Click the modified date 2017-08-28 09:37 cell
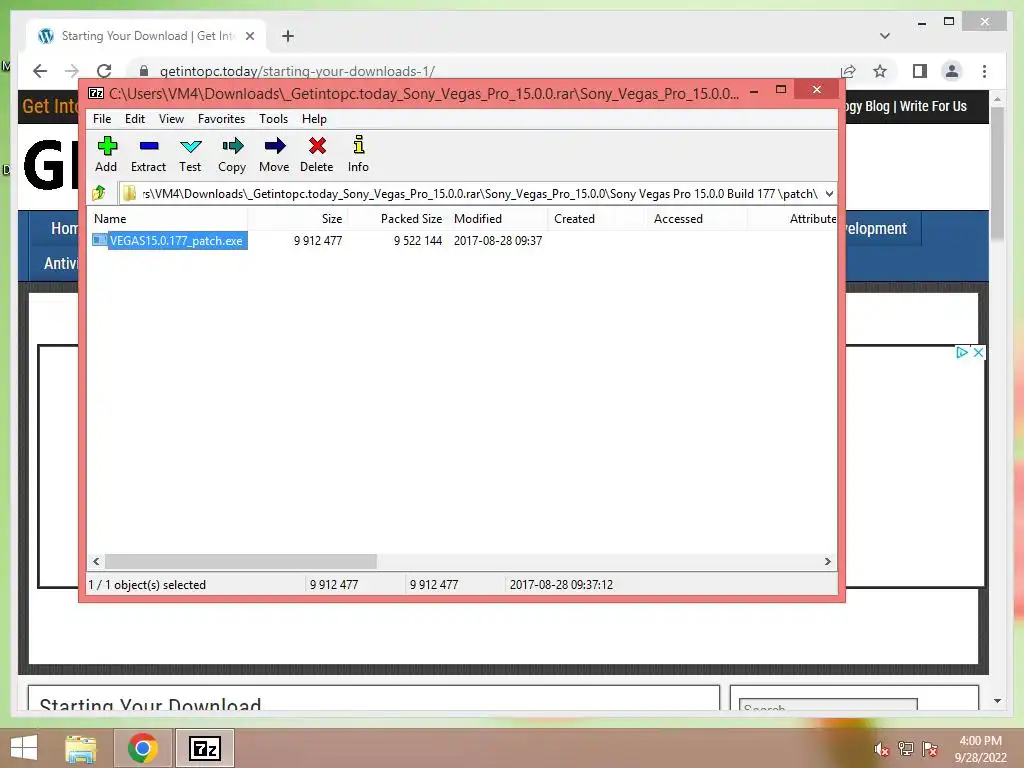The width and height of the screenshot is (1024, 768). (x=498, y=240)
